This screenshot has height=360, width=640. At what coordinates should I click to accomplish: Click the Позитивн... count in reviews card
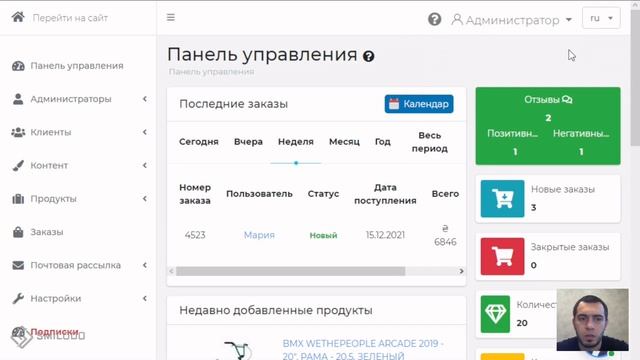point(515,152)
